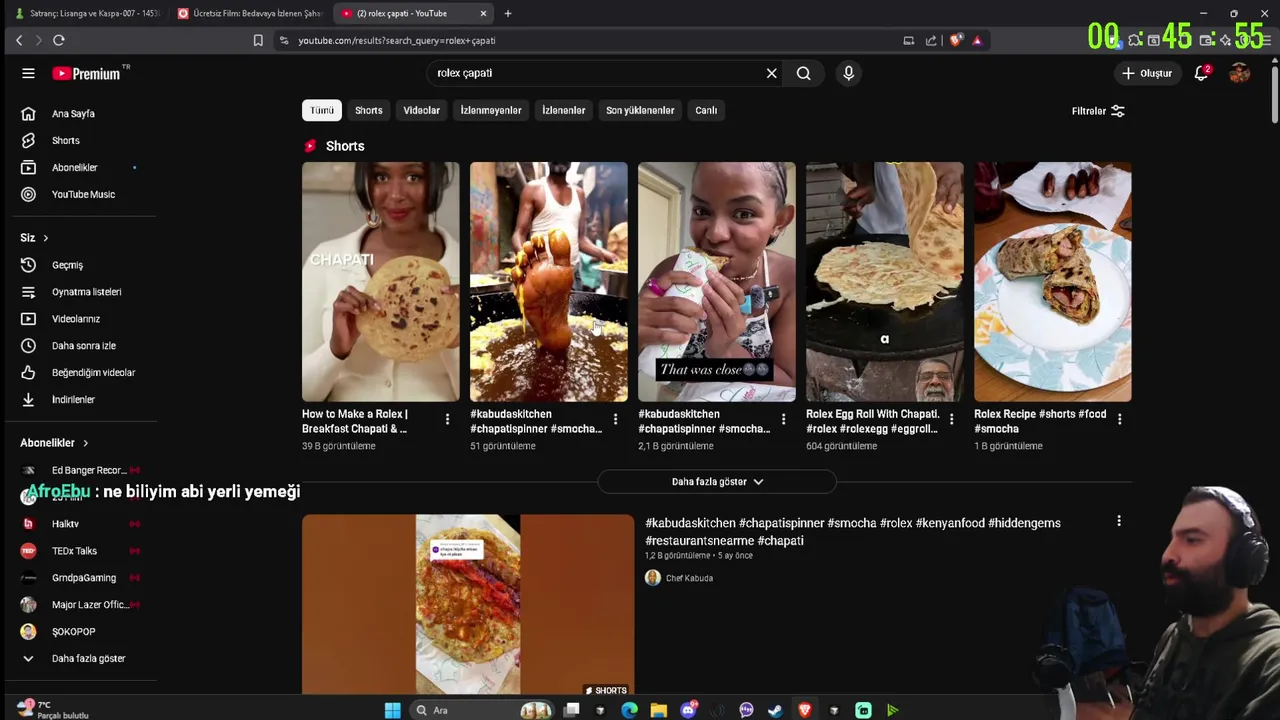This screenshot has width=1280, height=720.
Task: Click the taskbar Ara search box
Action: [x=483, y=710]
